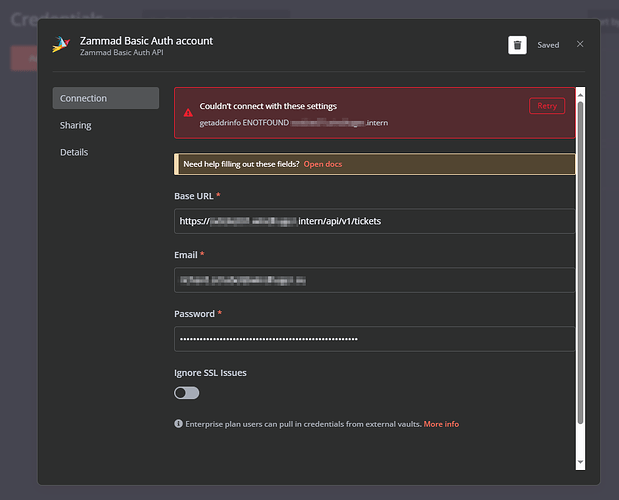Focus the Base URL input field
619x500 pixels.
(x=374, y=221)
